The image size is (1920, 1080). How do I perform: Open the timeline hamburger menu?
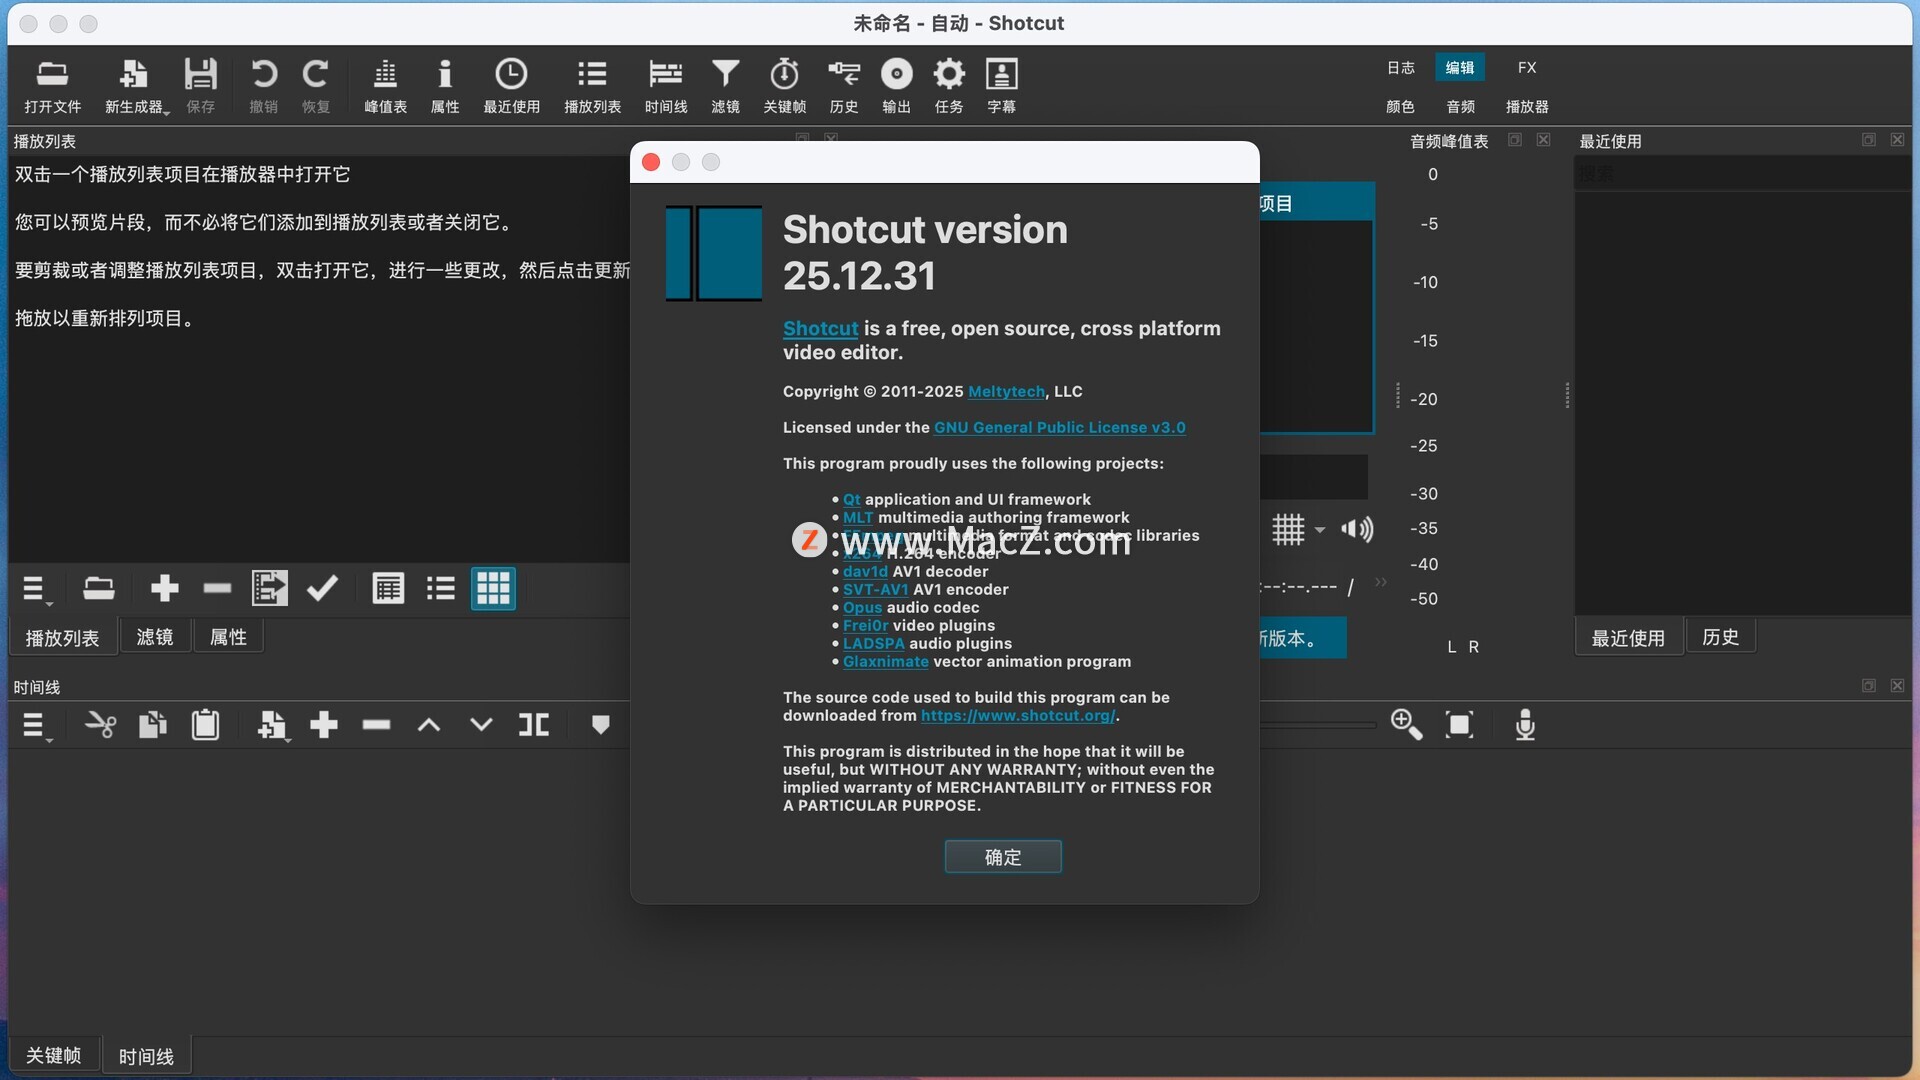click(x=34, y=725)
